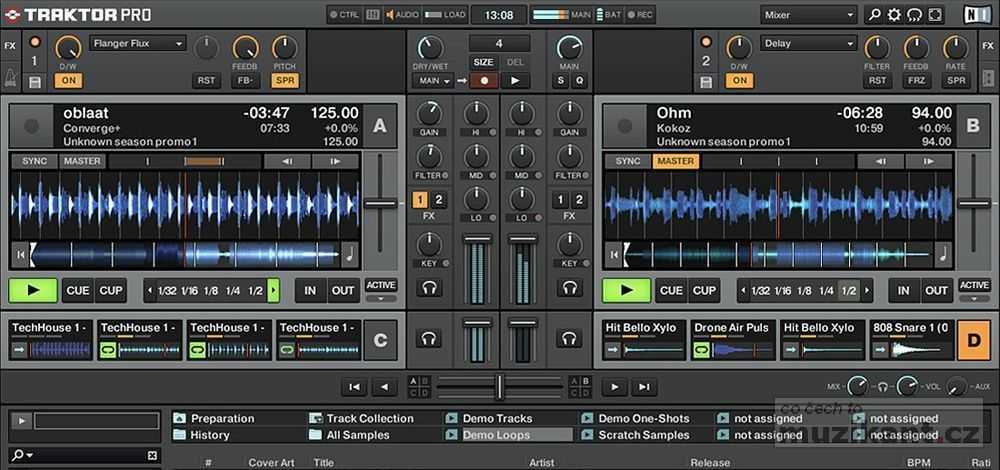This screenshot has width=1000, height=470.
Task: Enable headphone cue for Deck C
Action: [429, 338]
